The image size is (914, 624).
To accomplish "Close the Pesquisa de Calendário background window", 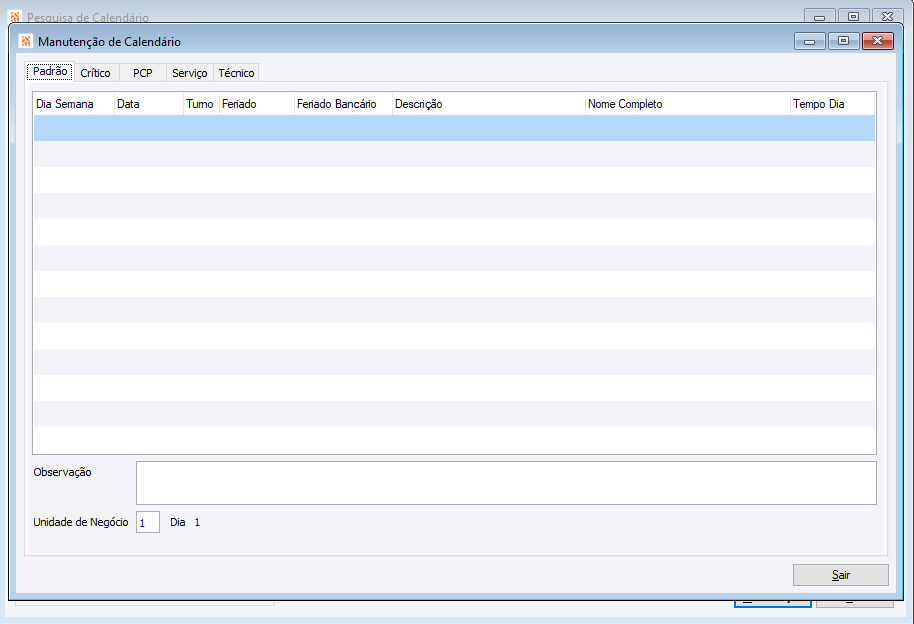I will [x=887, y=16].
